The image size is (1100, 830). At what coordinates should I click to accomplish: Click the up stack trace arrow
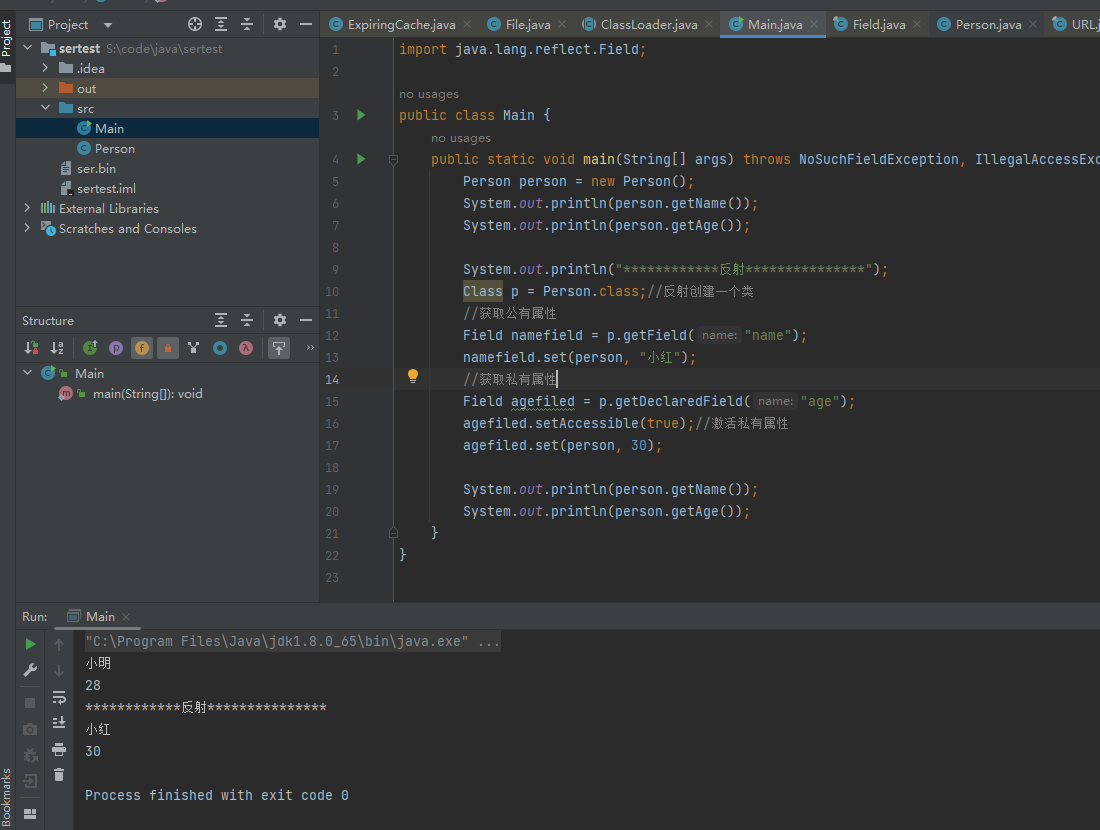(x=59, y=645)
